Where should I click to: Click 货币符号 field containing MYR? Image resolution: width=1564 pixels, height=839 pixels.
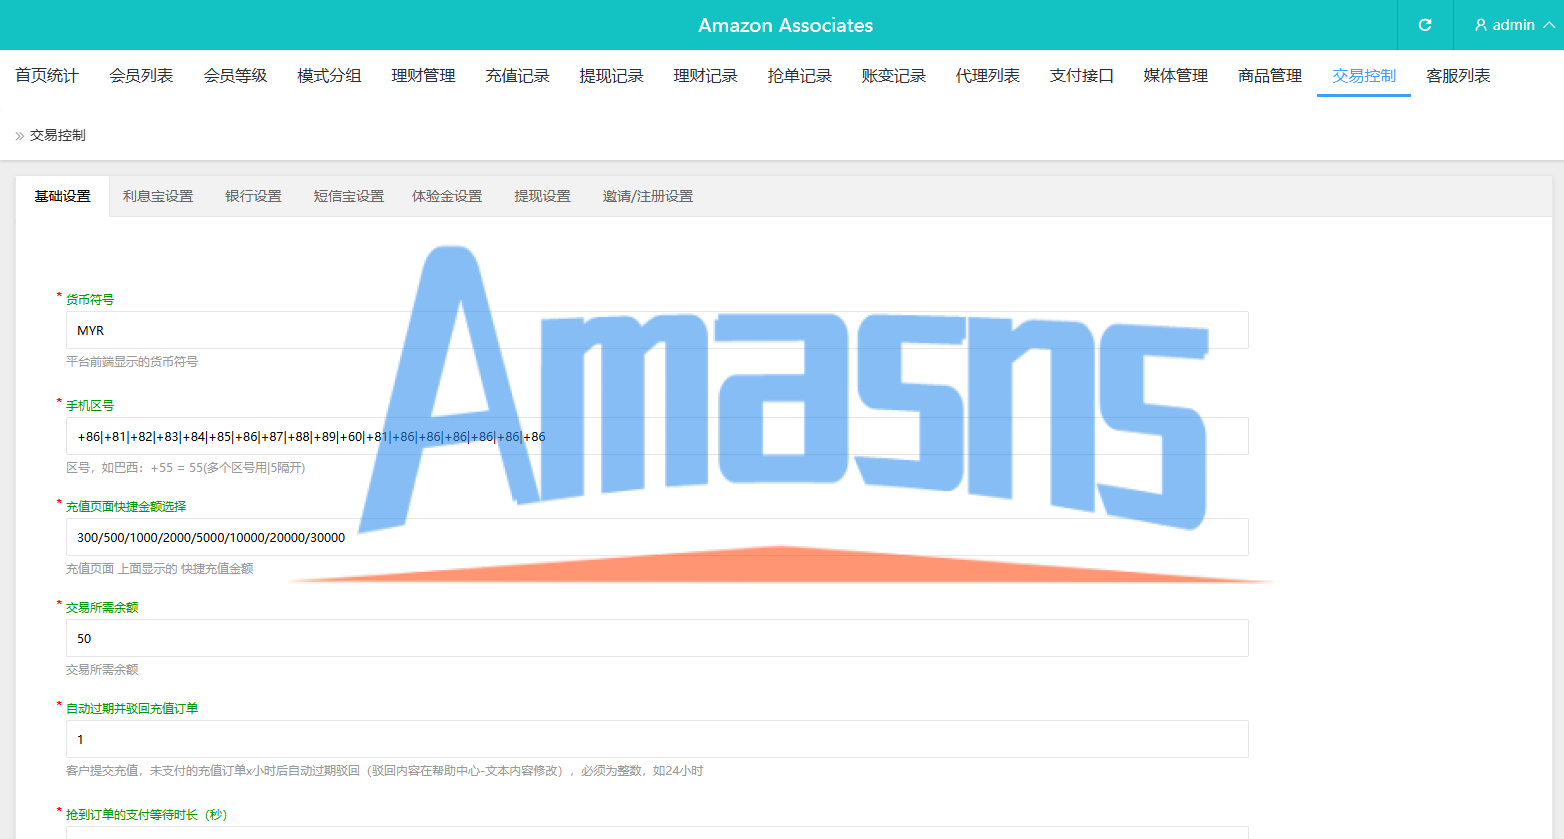point(657,330)
